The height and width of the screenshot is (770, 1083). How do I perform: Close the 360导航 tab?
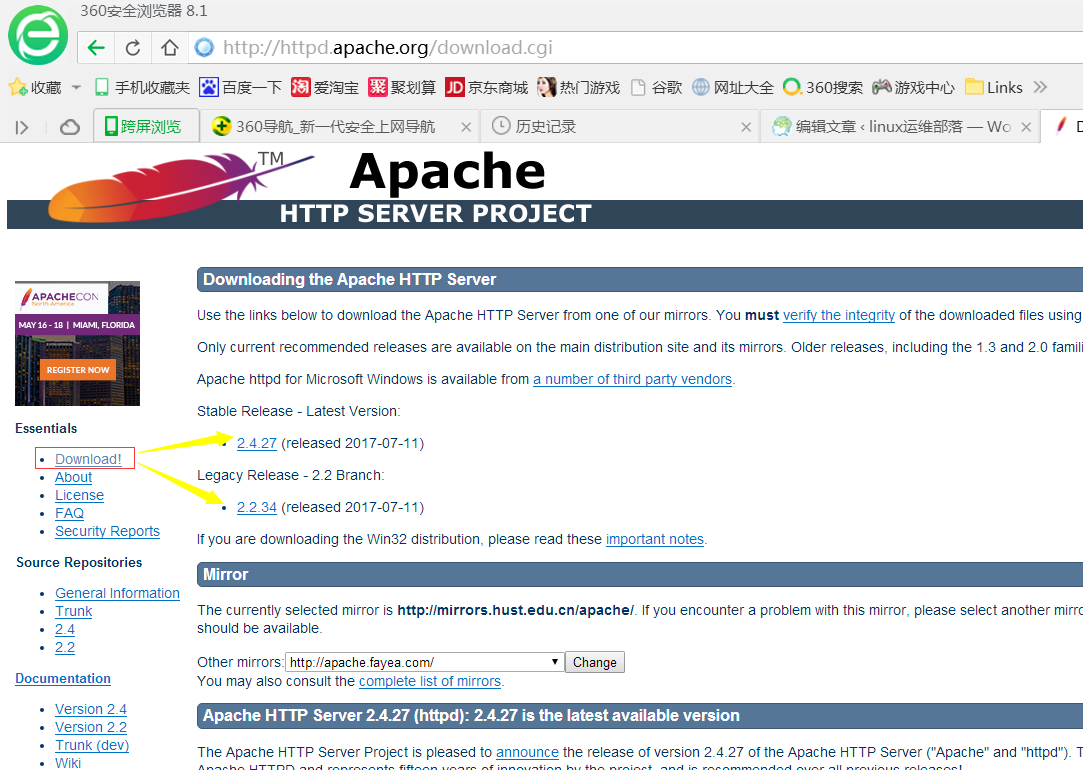click(x=466, y=127)
